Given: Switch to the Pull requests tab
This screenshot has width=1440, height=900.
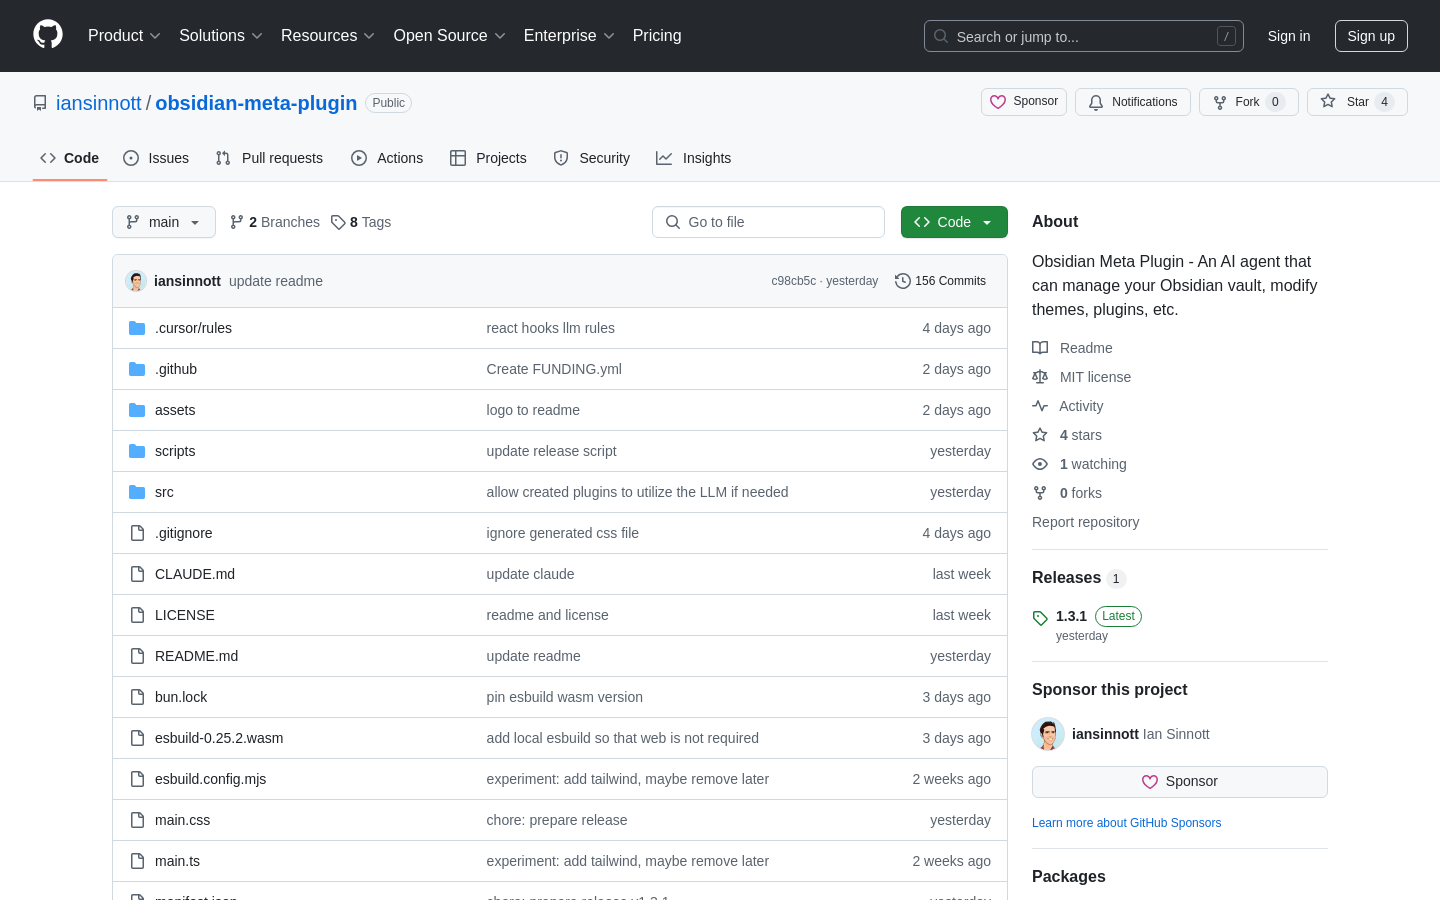Looking at the screenshot, I should point(269,158).
